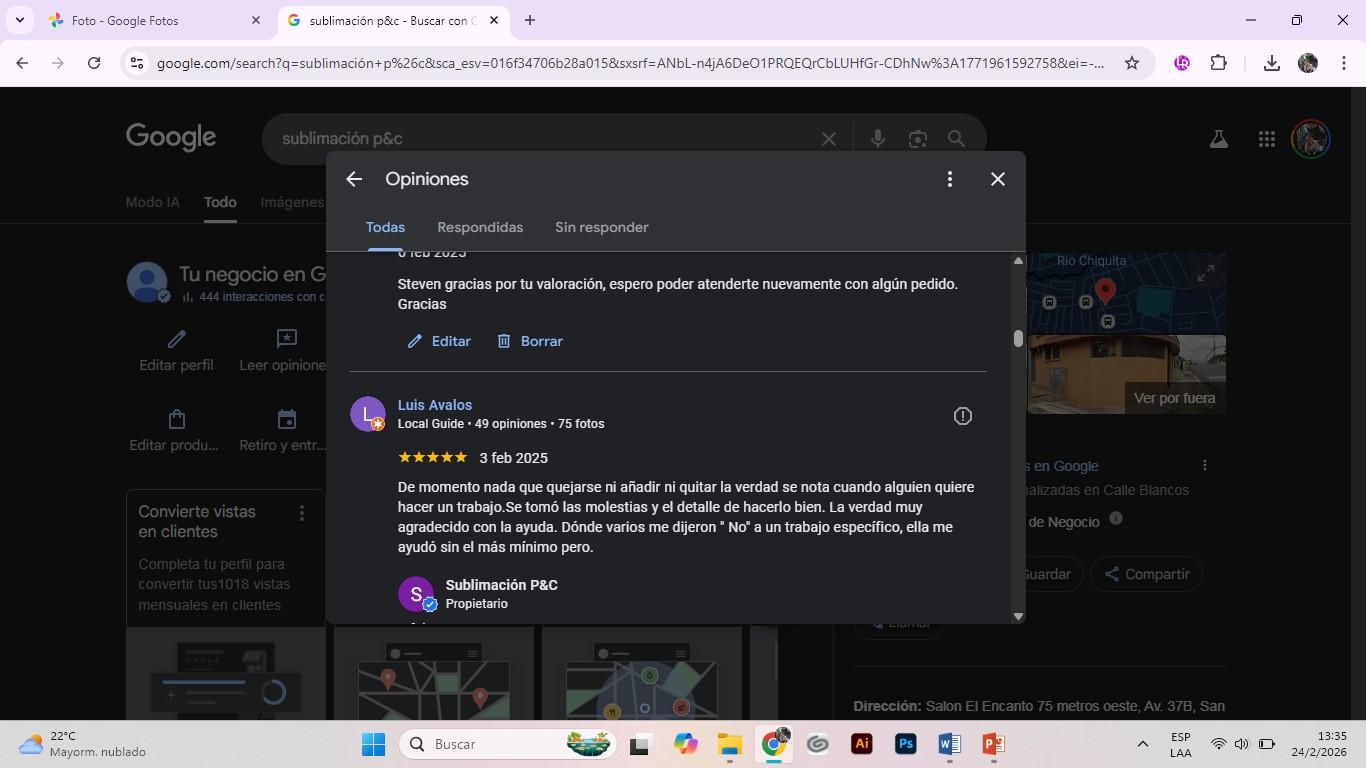Go back in browser history
This screenshot has height=768, width=1366.
click(x=22, y=63)
